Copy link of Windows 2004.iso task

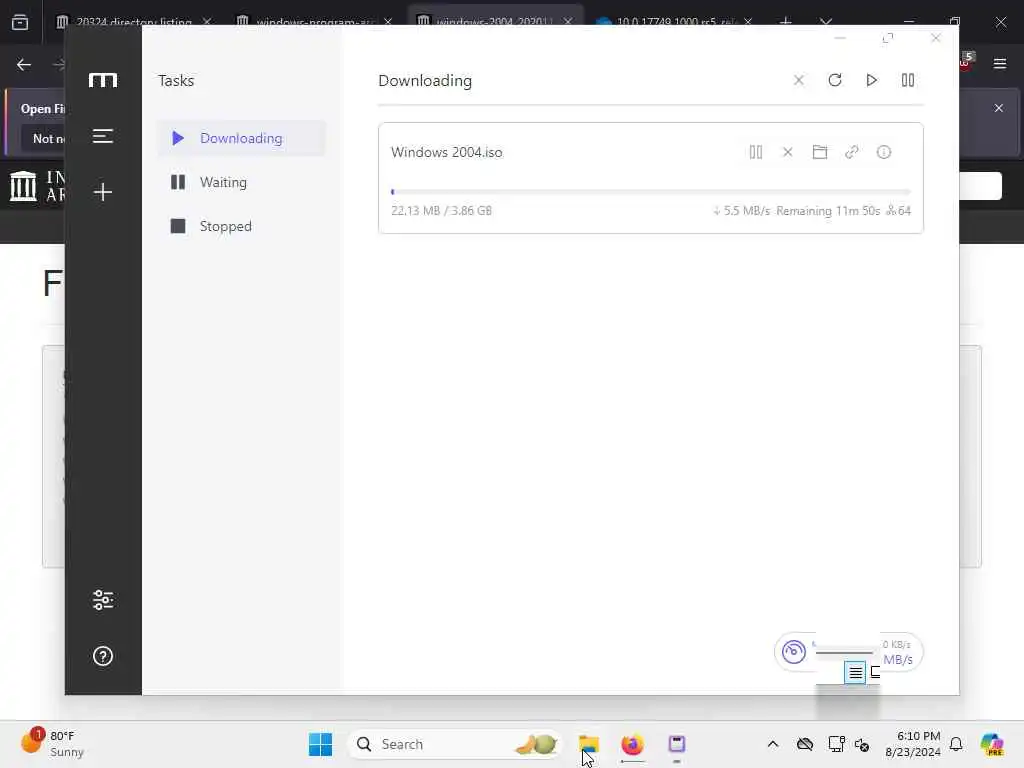[852, 152]
